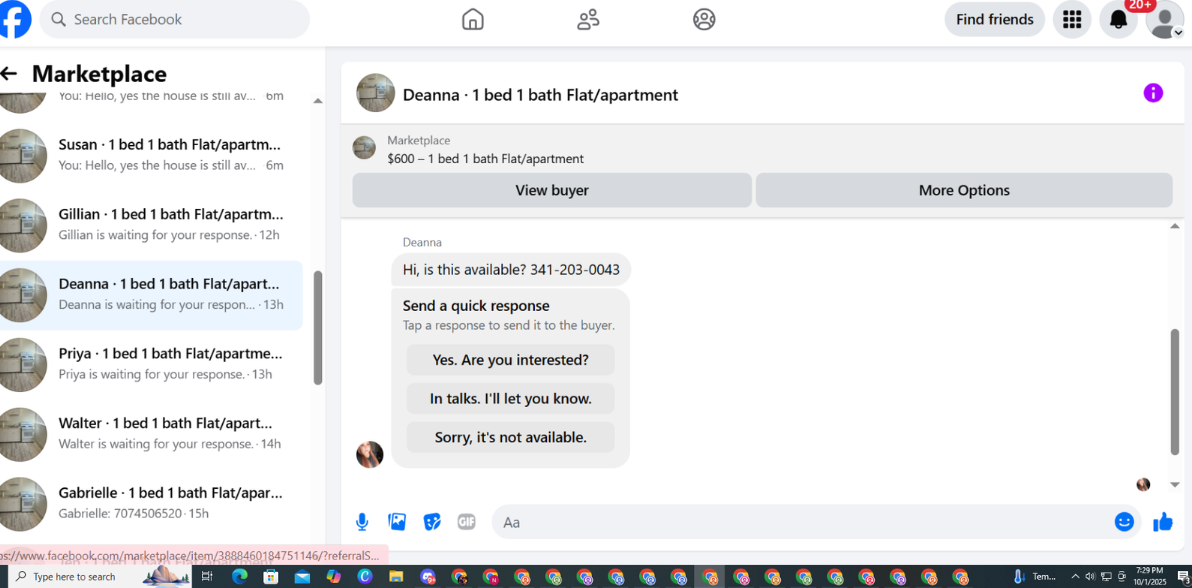Open the Groups icon in top bar
The width and height of the screenshot is (1192, 588).
pos(705,19)
